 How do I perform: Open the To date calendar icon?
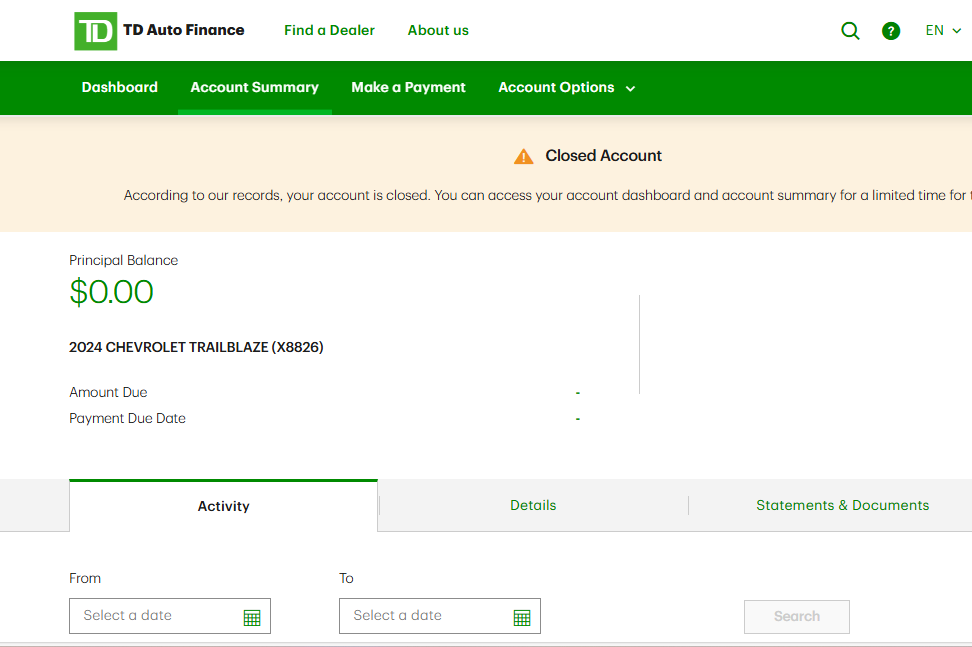(x=522, y=617)
